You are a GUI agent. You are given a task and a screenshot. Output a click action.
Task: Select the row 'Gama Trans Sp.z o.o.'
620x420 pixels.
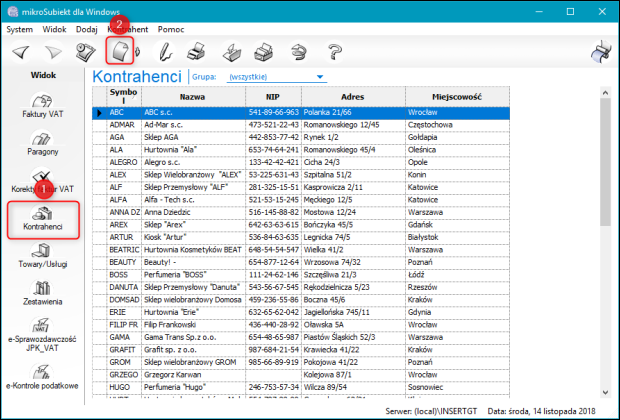click(301, 337)
